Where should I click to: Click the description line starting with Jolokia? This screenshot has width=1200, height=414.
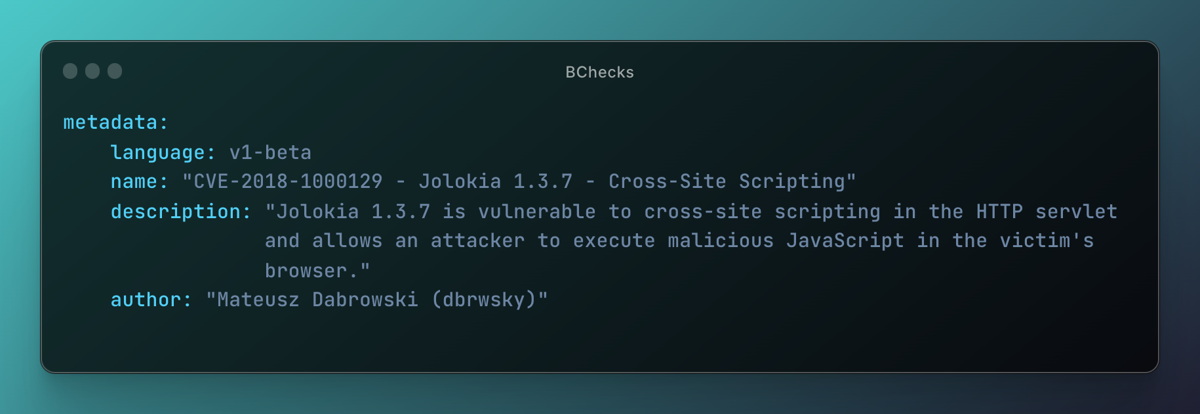tap(691, 212)
